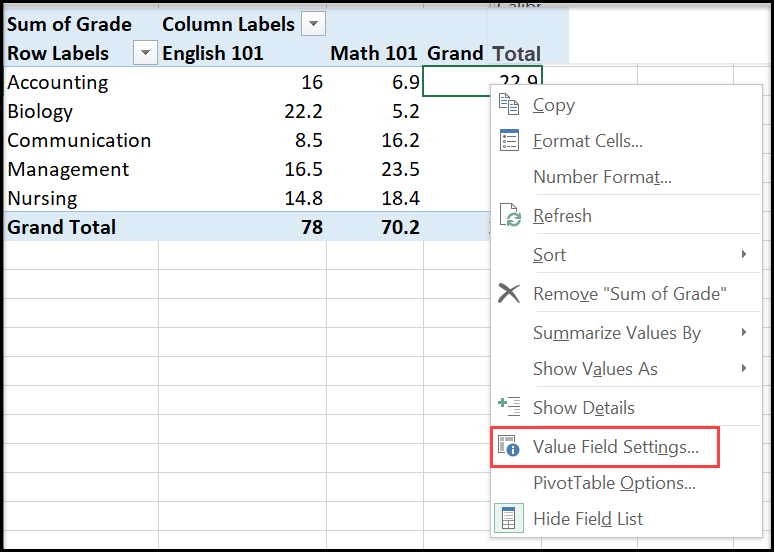Open PivotTable Options... entry
Viewport: 774px width, 552px height.
click(627, 482)
